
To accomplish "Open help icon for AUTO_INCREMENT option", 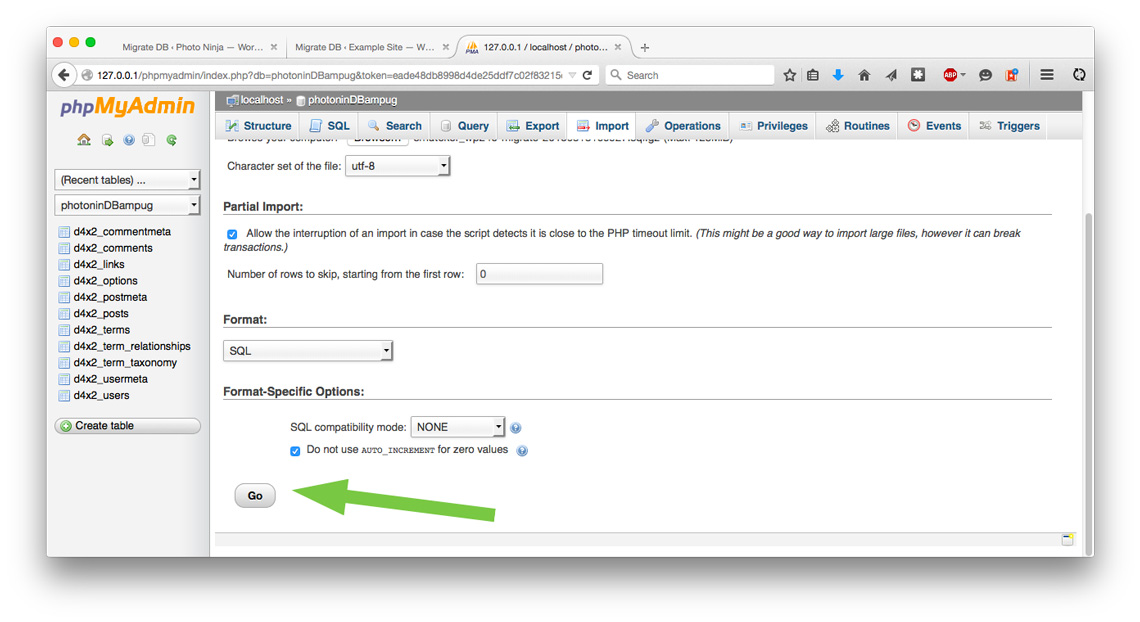I will pos(522,451).
